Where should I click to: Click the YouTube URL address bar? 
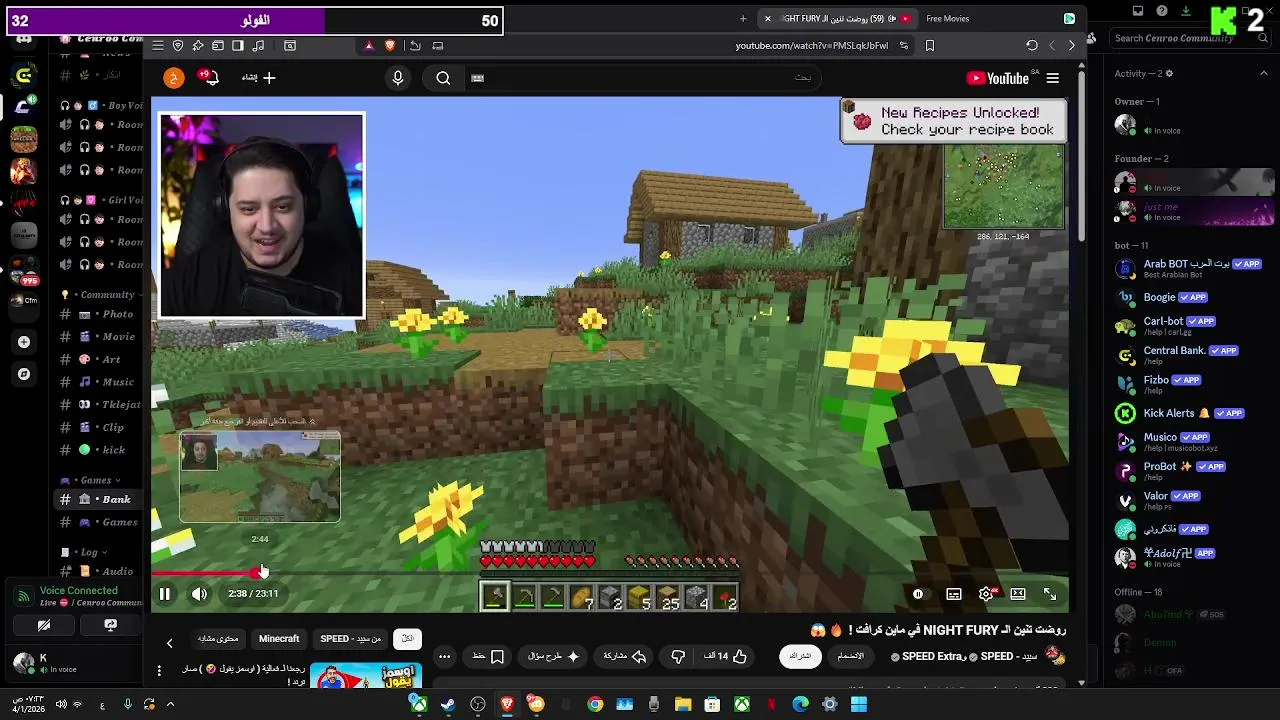point(812,45)
